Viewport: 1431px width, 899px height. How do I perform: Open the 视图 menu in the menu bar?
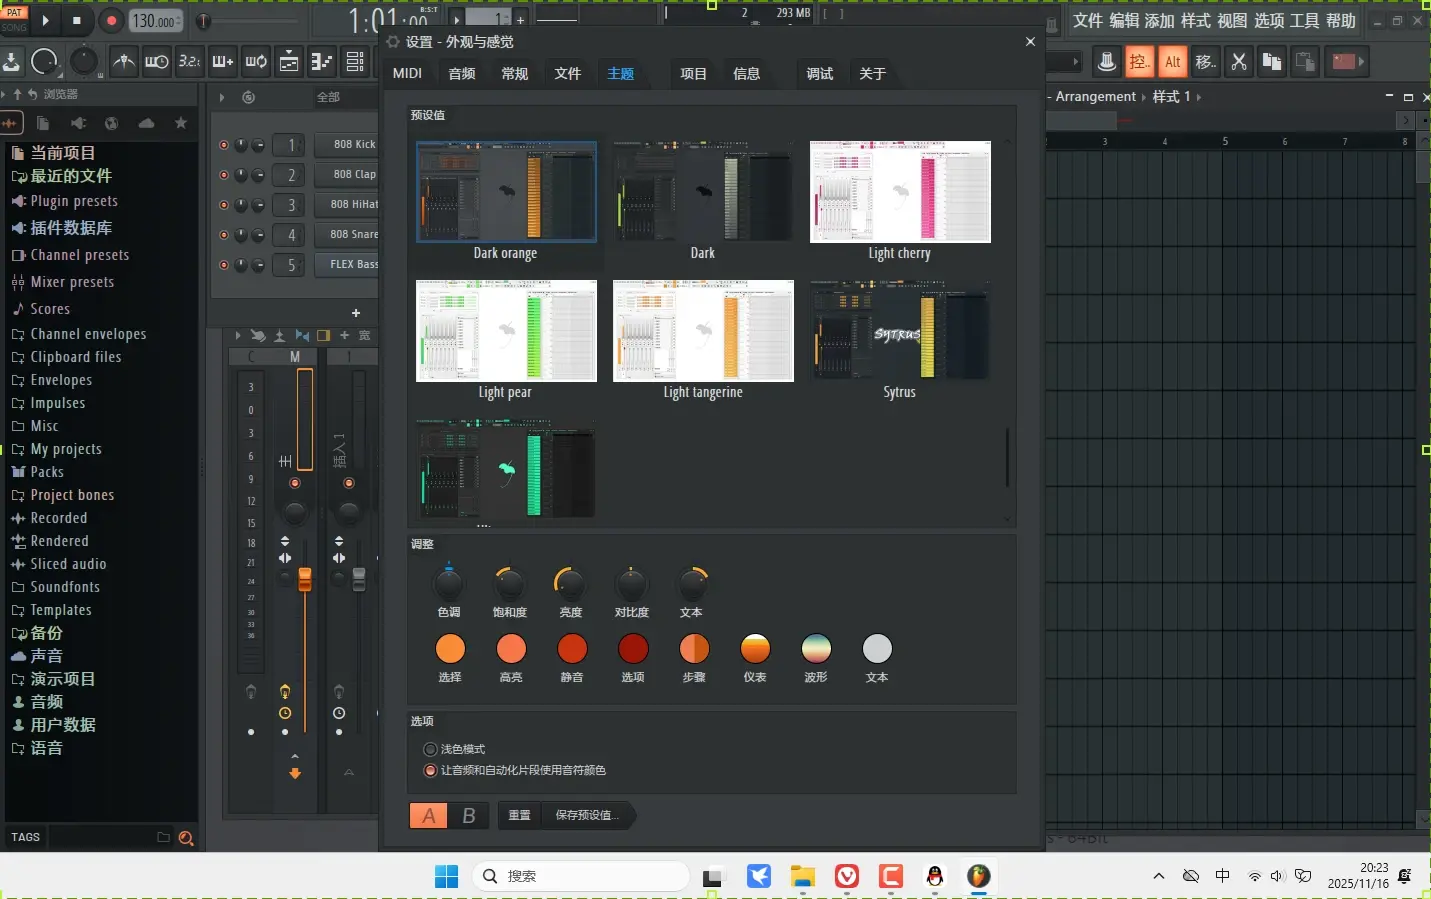1232,20
